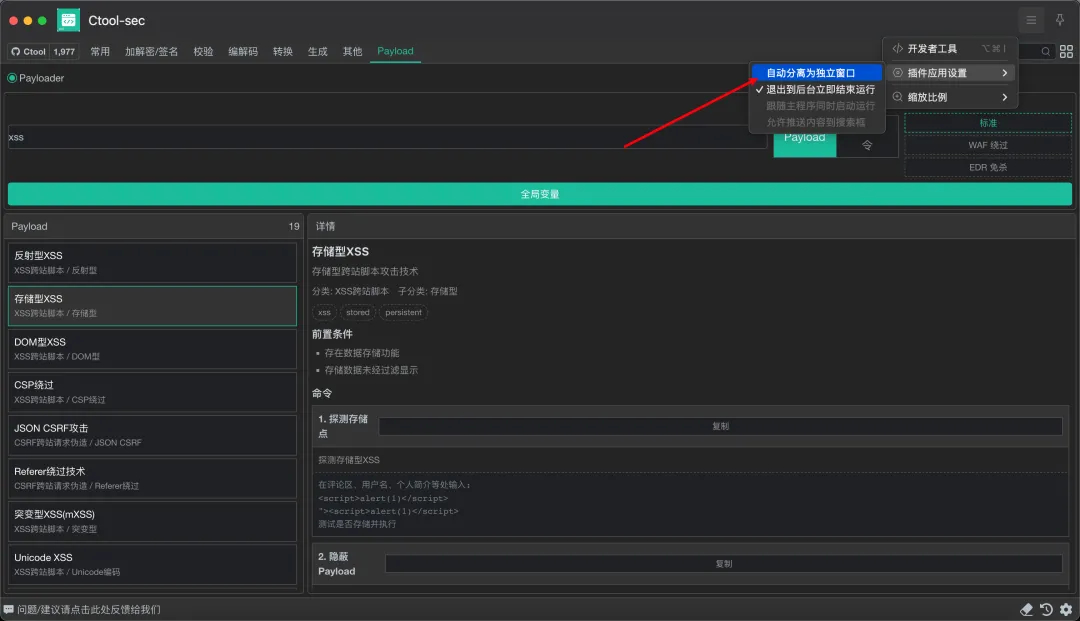1080x621 pixels.
Task: Click the stored tag chip
Action: [357, 313]
